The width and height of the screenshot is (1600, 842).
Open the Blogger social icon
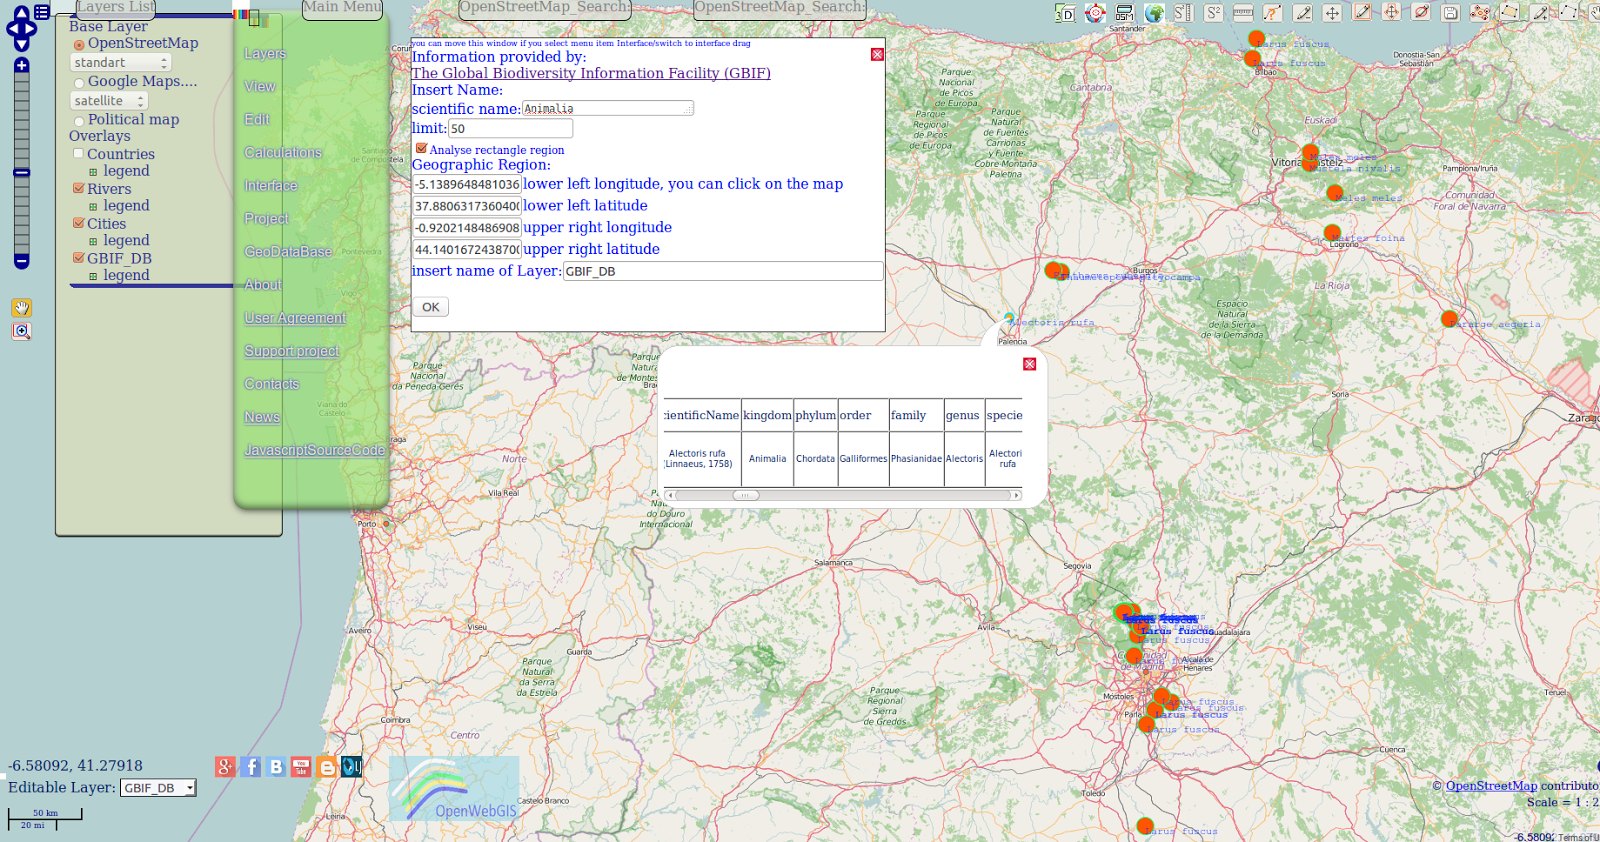click(326, 767)
